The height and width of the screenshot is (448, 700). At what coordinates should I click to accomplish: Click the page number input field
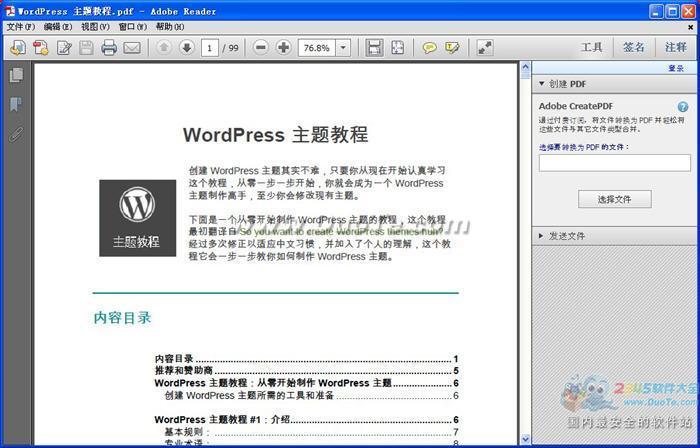pyautogui.click(x=210, y=48)
